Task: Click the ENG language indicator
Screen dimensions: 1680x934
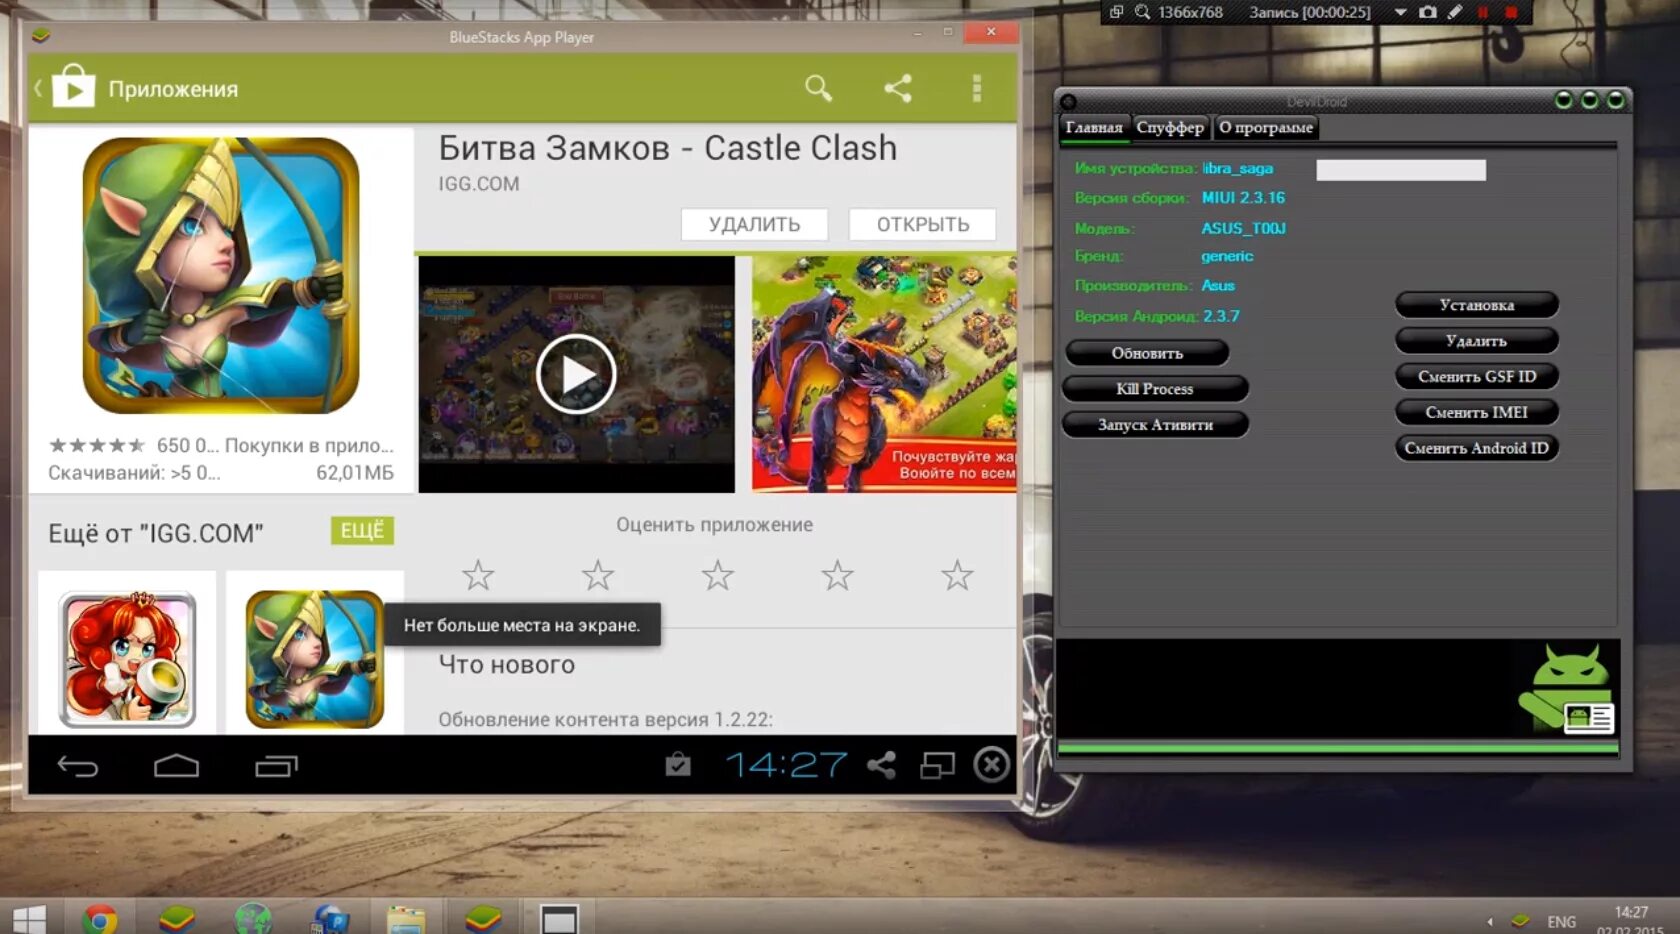Action: 1561,922
